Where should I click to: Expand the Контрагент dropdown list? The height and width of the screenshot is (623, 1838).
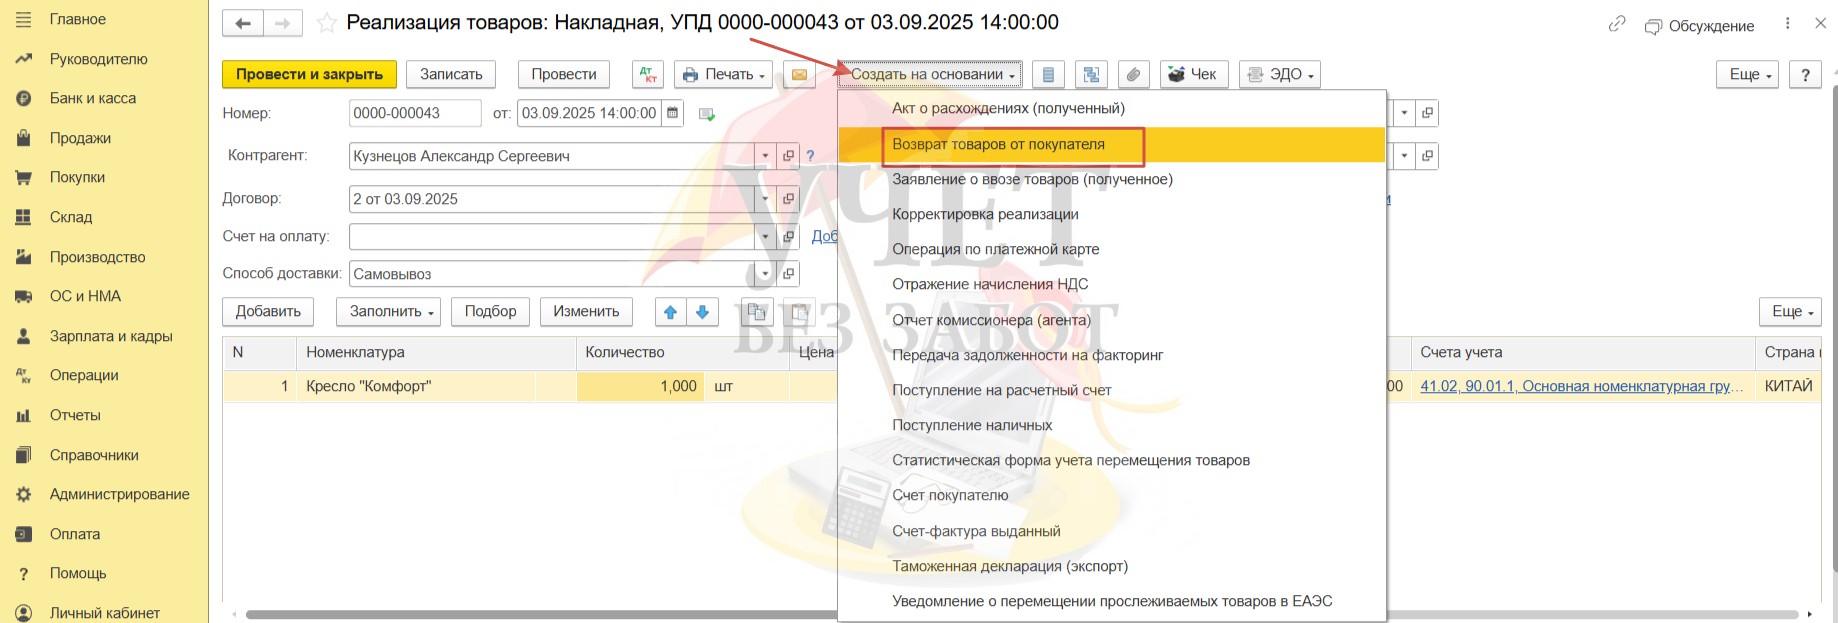tap(765, 156)
